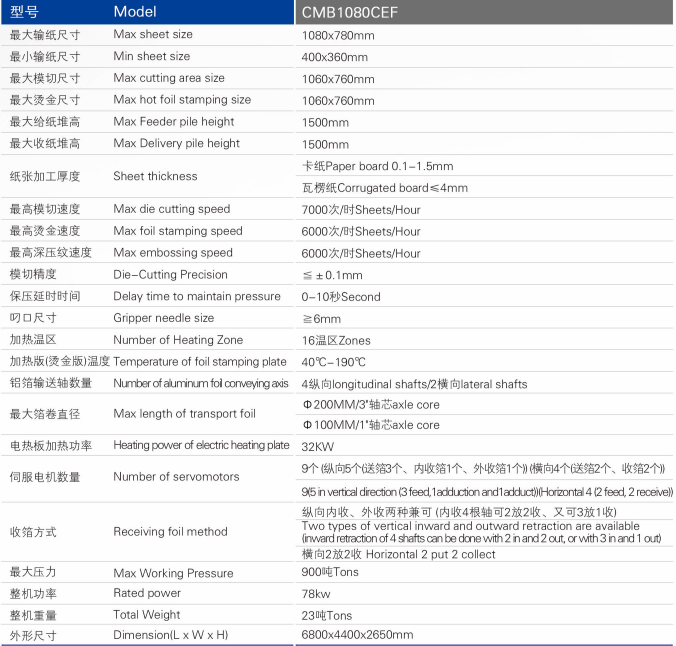
Task: Select '40℃–190℃' value
Action: tap(333, 362)
